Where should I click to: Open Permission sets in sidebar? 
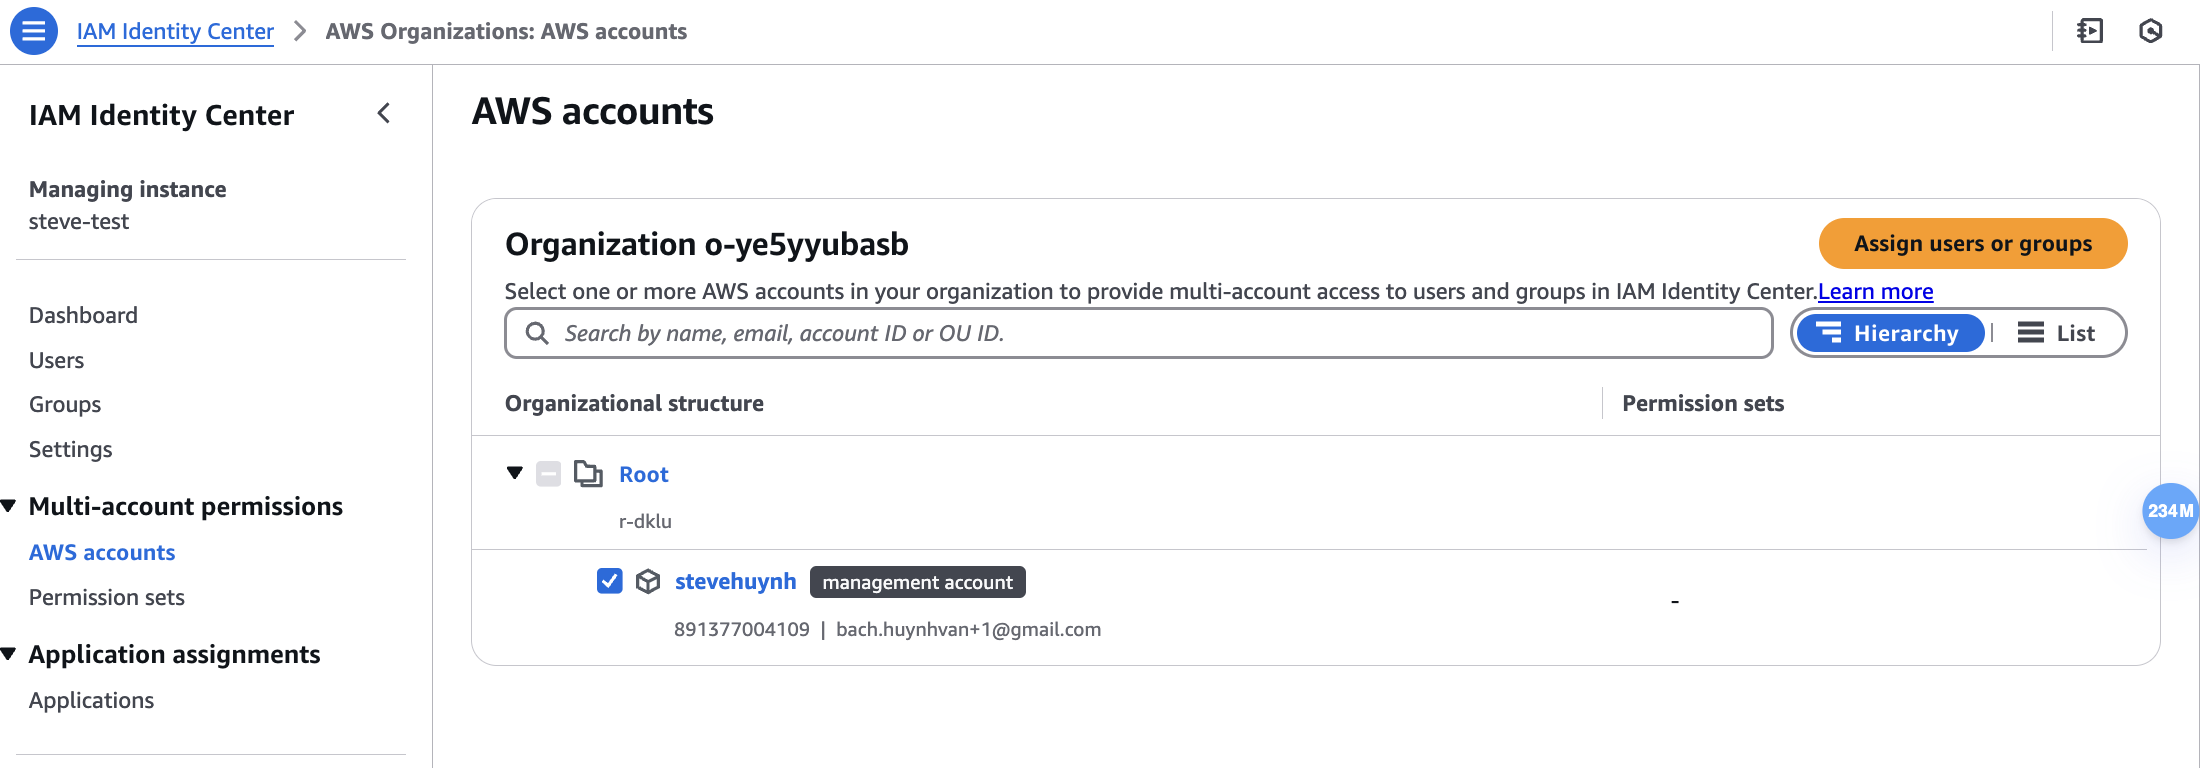coord(107,597)
